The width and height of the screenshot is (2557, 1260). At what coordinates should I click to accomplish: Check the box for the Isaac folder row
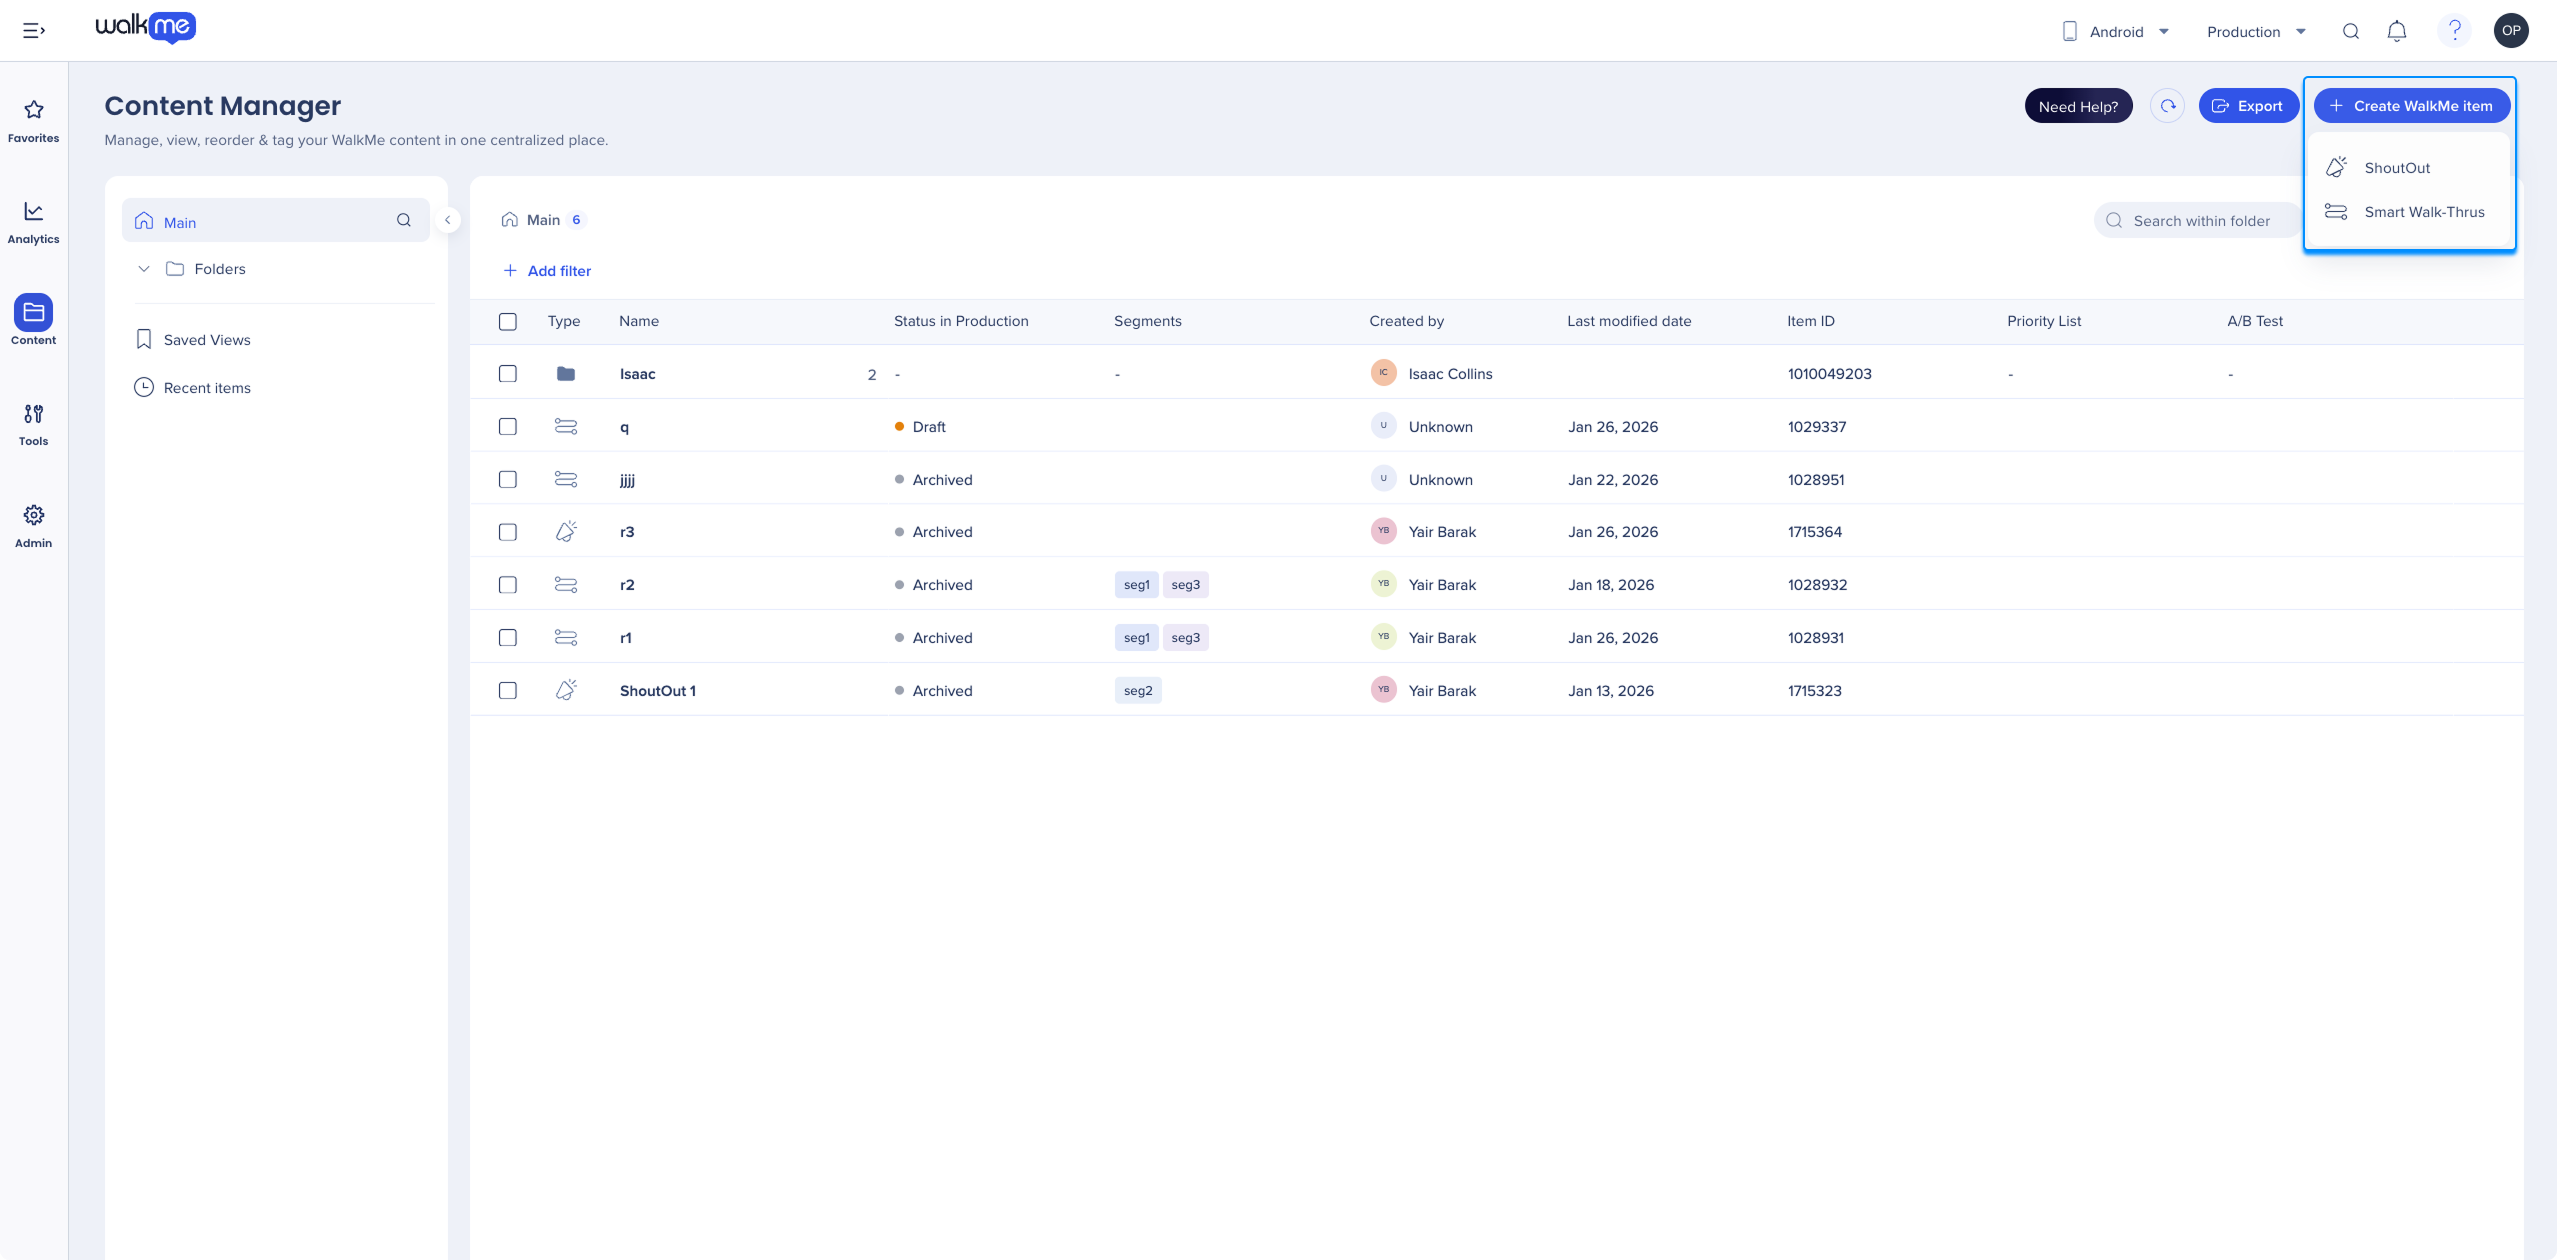click(508, 373)
